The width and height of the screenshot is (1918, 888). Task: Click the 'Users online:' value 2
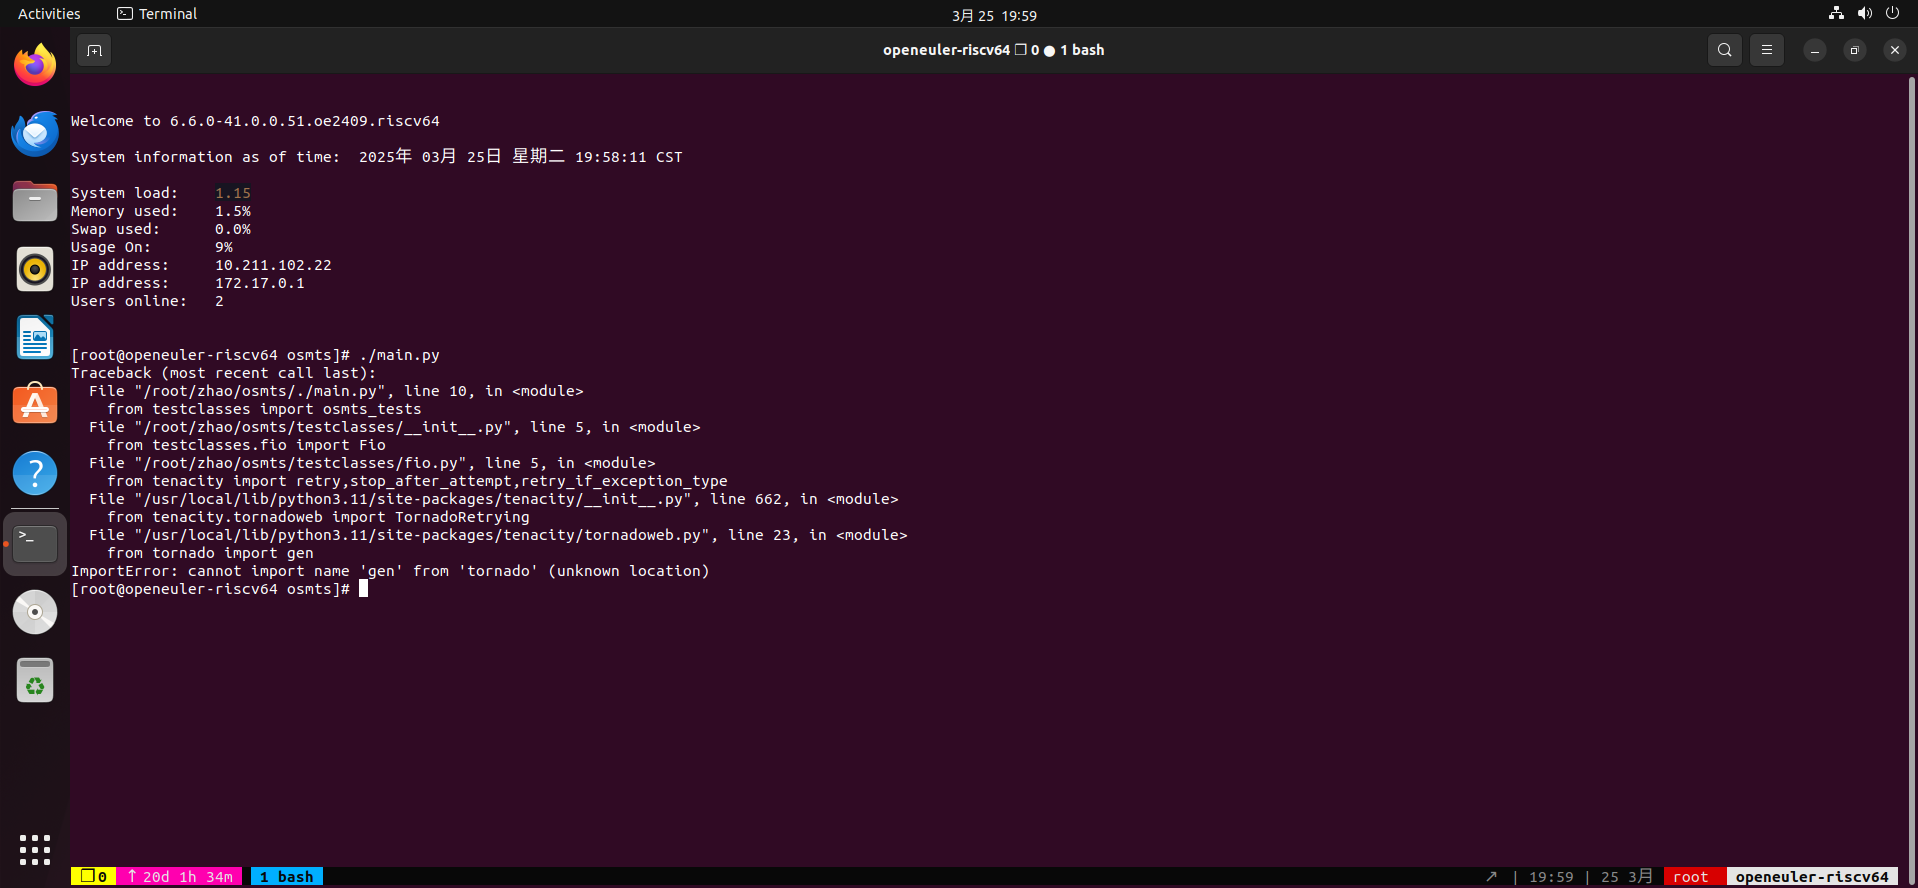click(x=219, y=301)
